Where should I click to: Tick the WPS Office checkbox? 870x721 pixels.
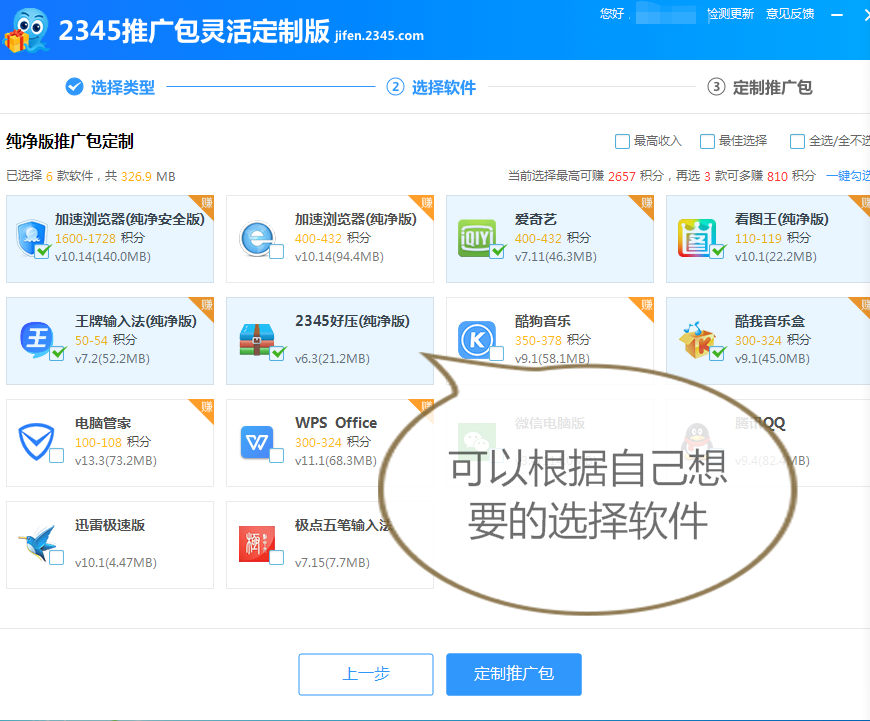276,456
